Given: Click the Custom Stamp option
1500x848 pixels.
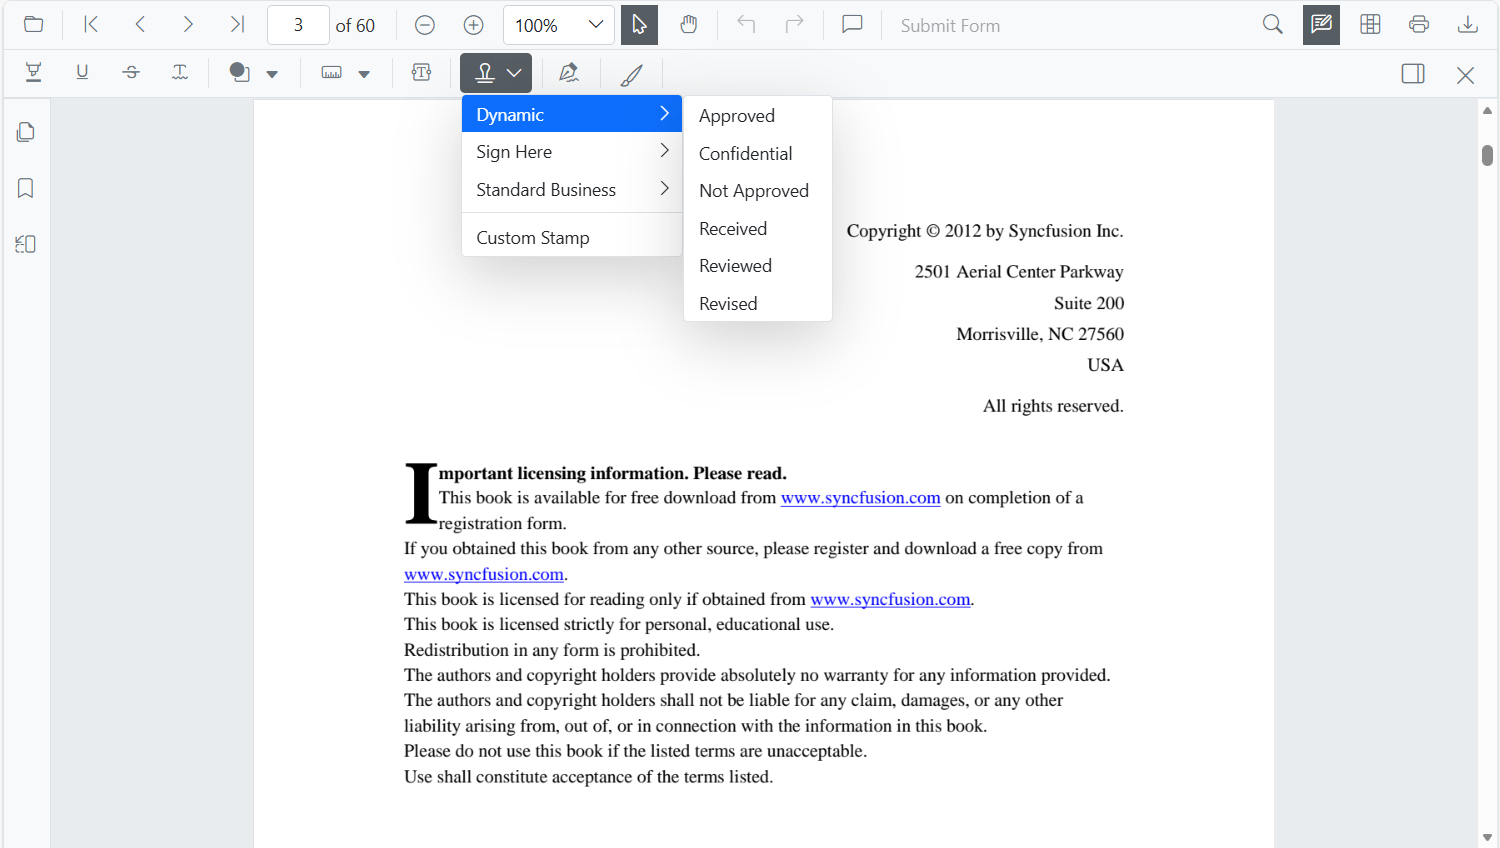Looking at the screenshot, I should pos(531,236).
